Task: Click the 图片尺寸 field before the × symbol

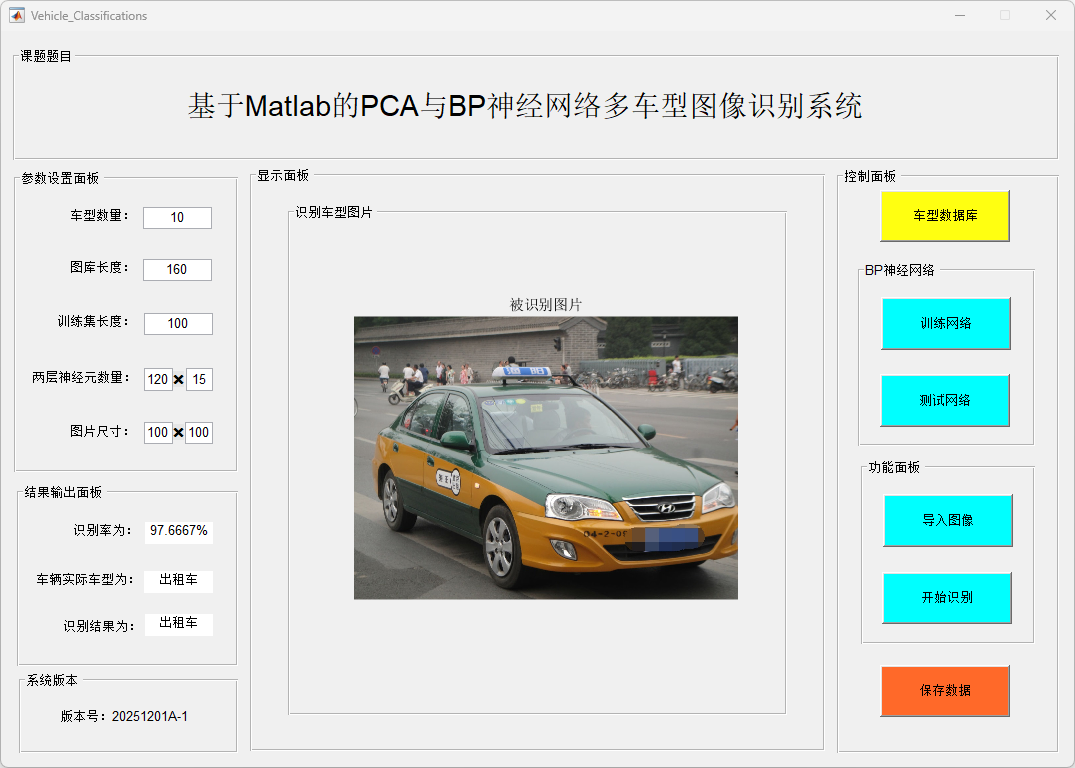Action: pyautogui.click(x=158, y=433)
